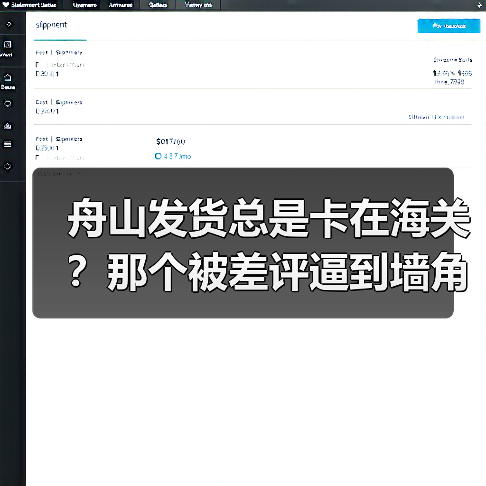Click the pin icon at top-right corner
Screen dimensions: 486x486
tap(479, 5)
